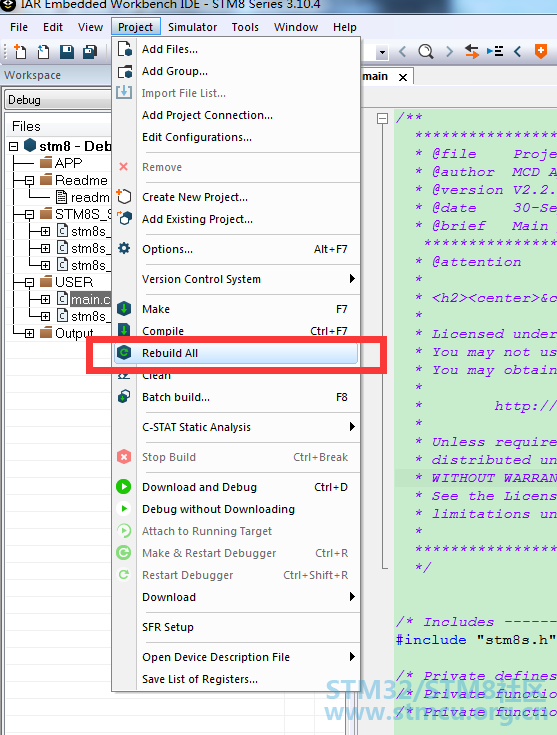Choose Save List of Registers... entry
The width and height of the screenshot is (557, 735).
coord(237,679)
